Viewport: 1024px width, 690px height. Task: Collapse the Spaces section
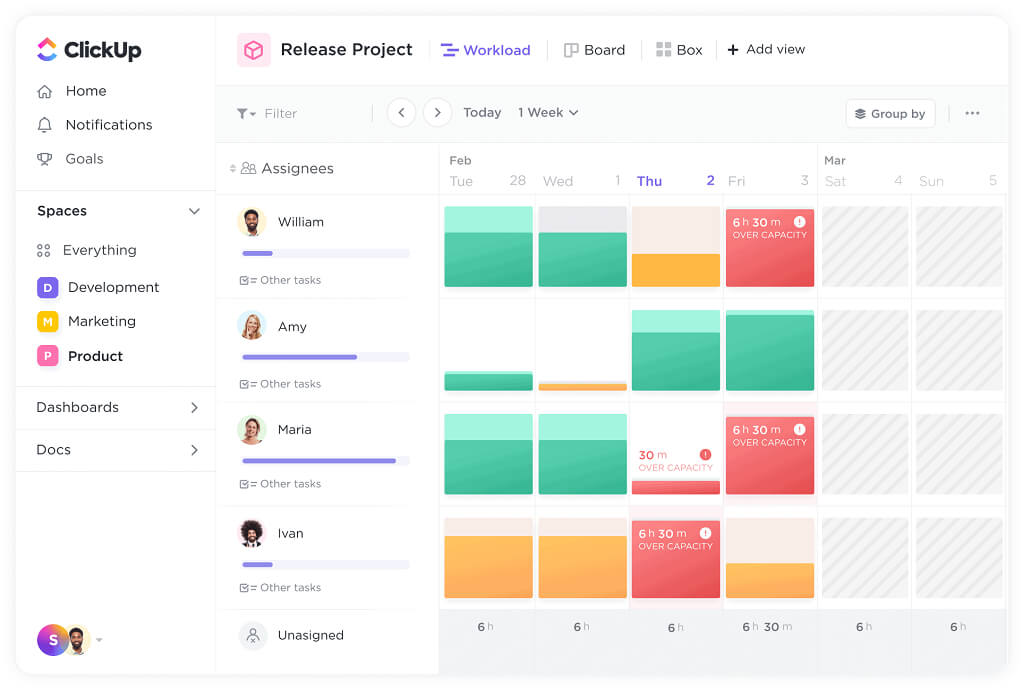point(194,211)
